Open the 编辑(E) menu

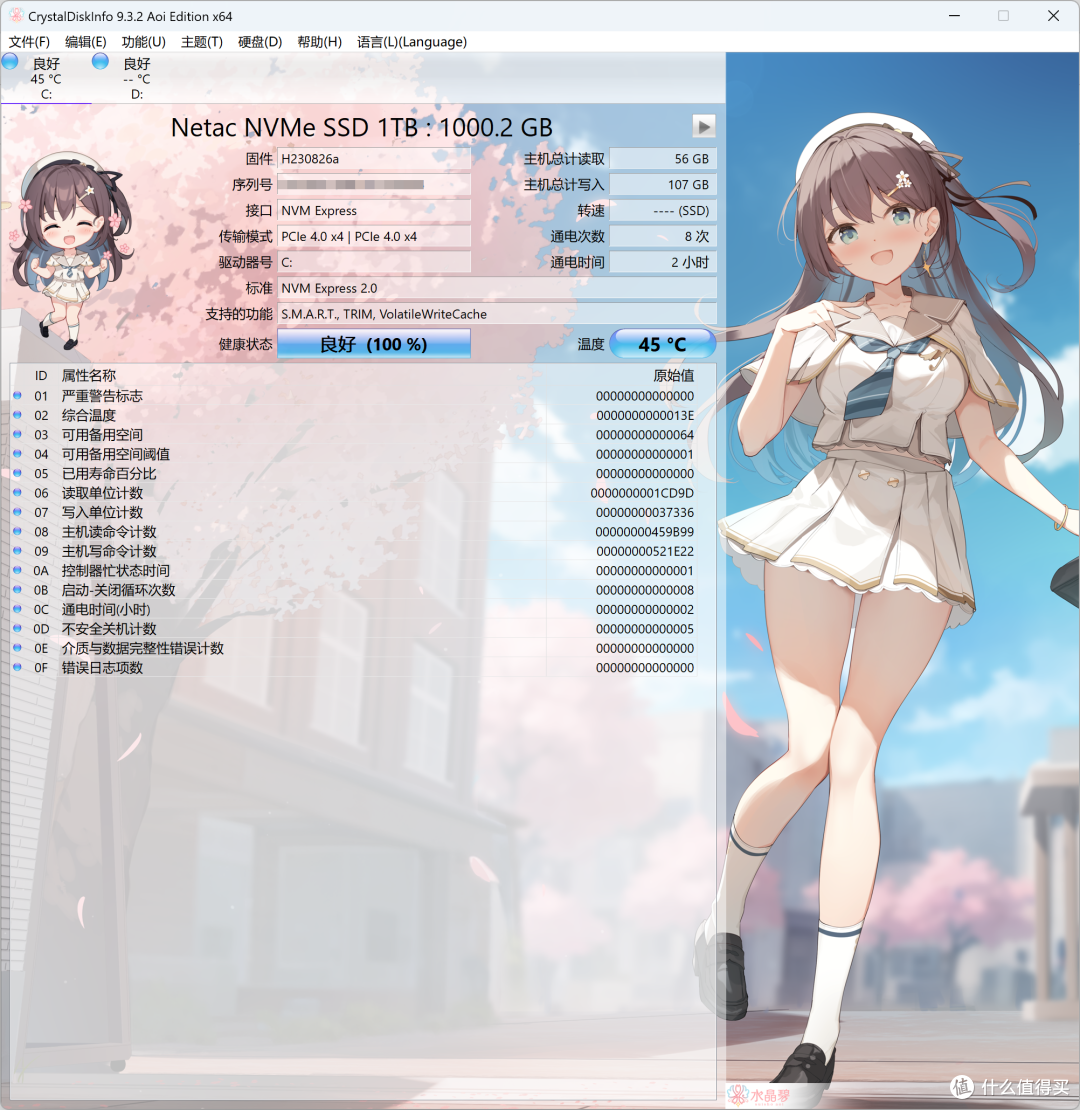pos(86,42)
